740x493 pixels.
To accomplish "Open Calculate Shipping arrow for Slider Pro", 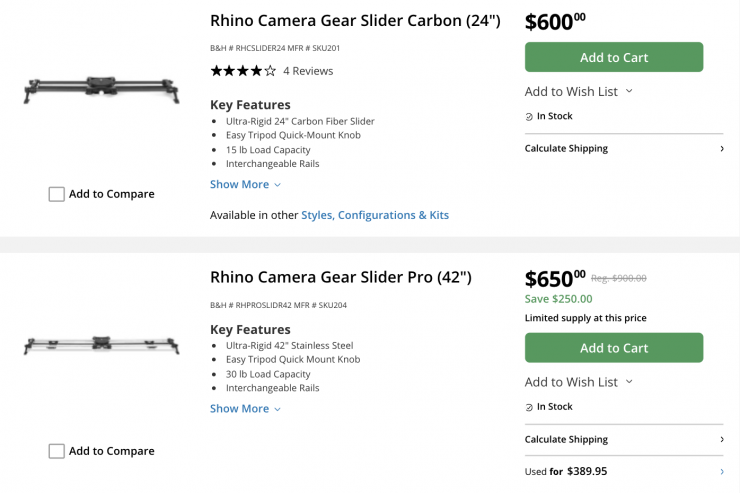I will (x=722, y=440).
